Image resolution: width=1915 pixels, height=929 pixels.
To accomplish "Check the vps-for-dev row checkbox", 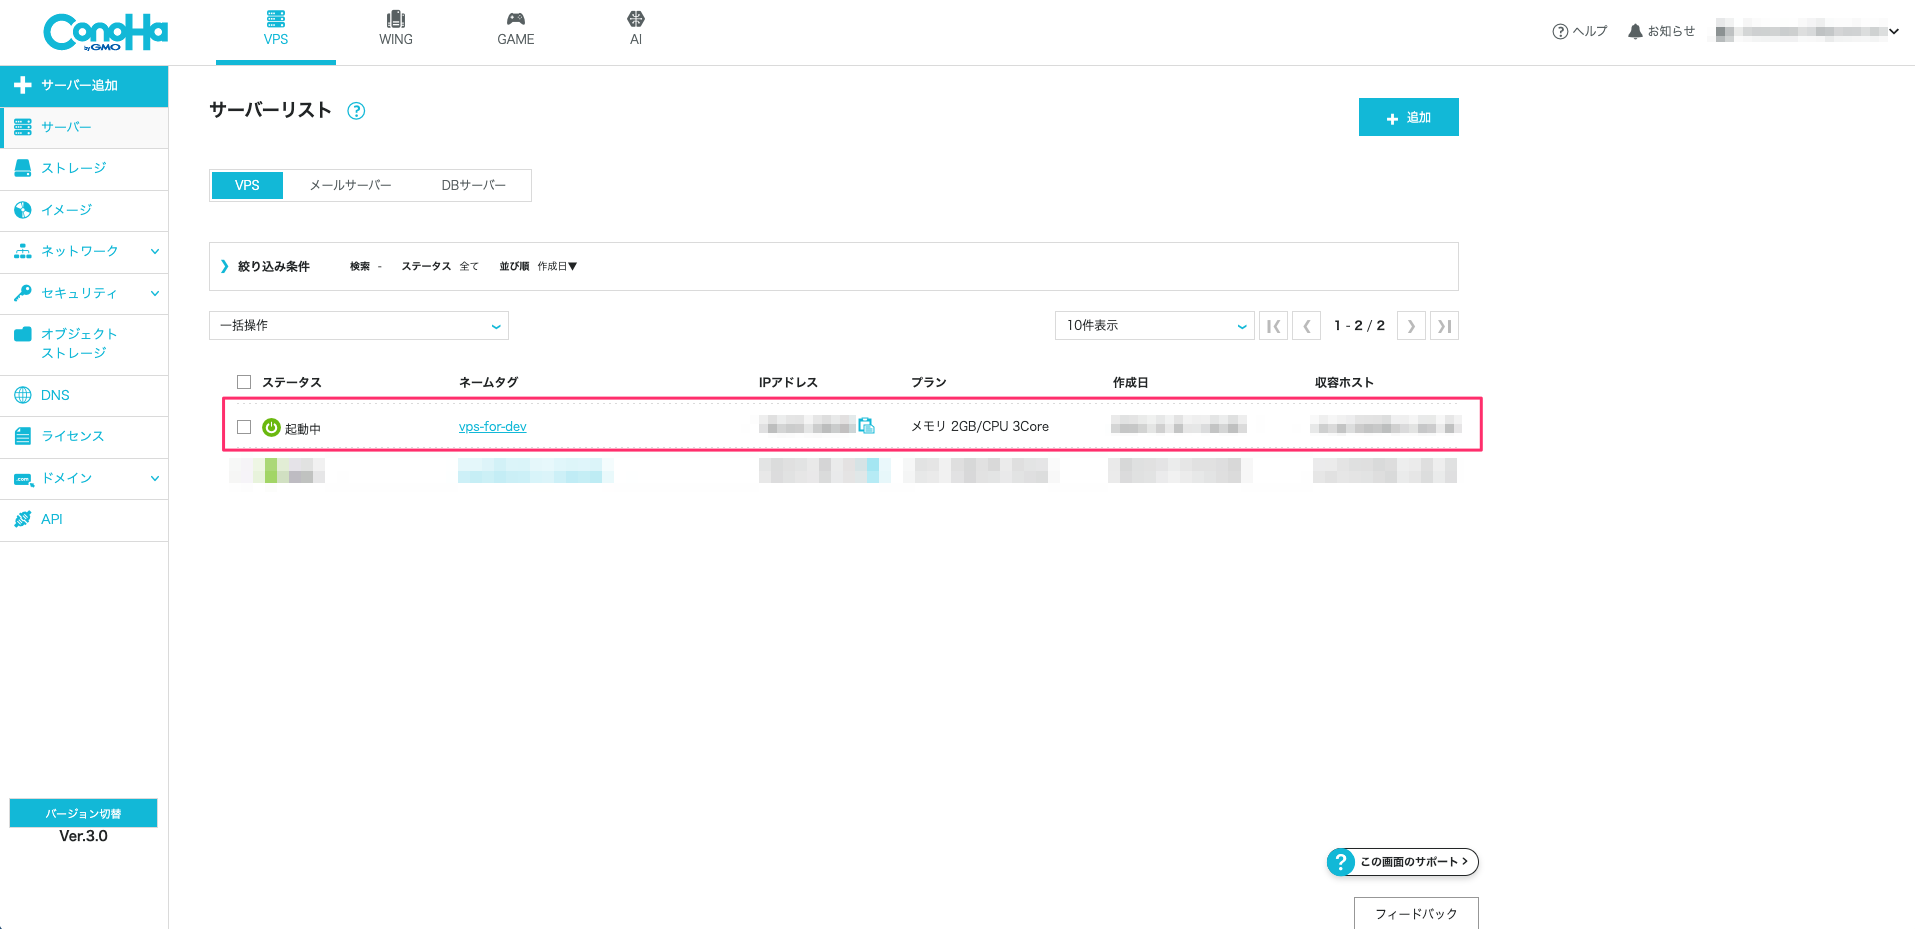I will [x=244, y=426].
